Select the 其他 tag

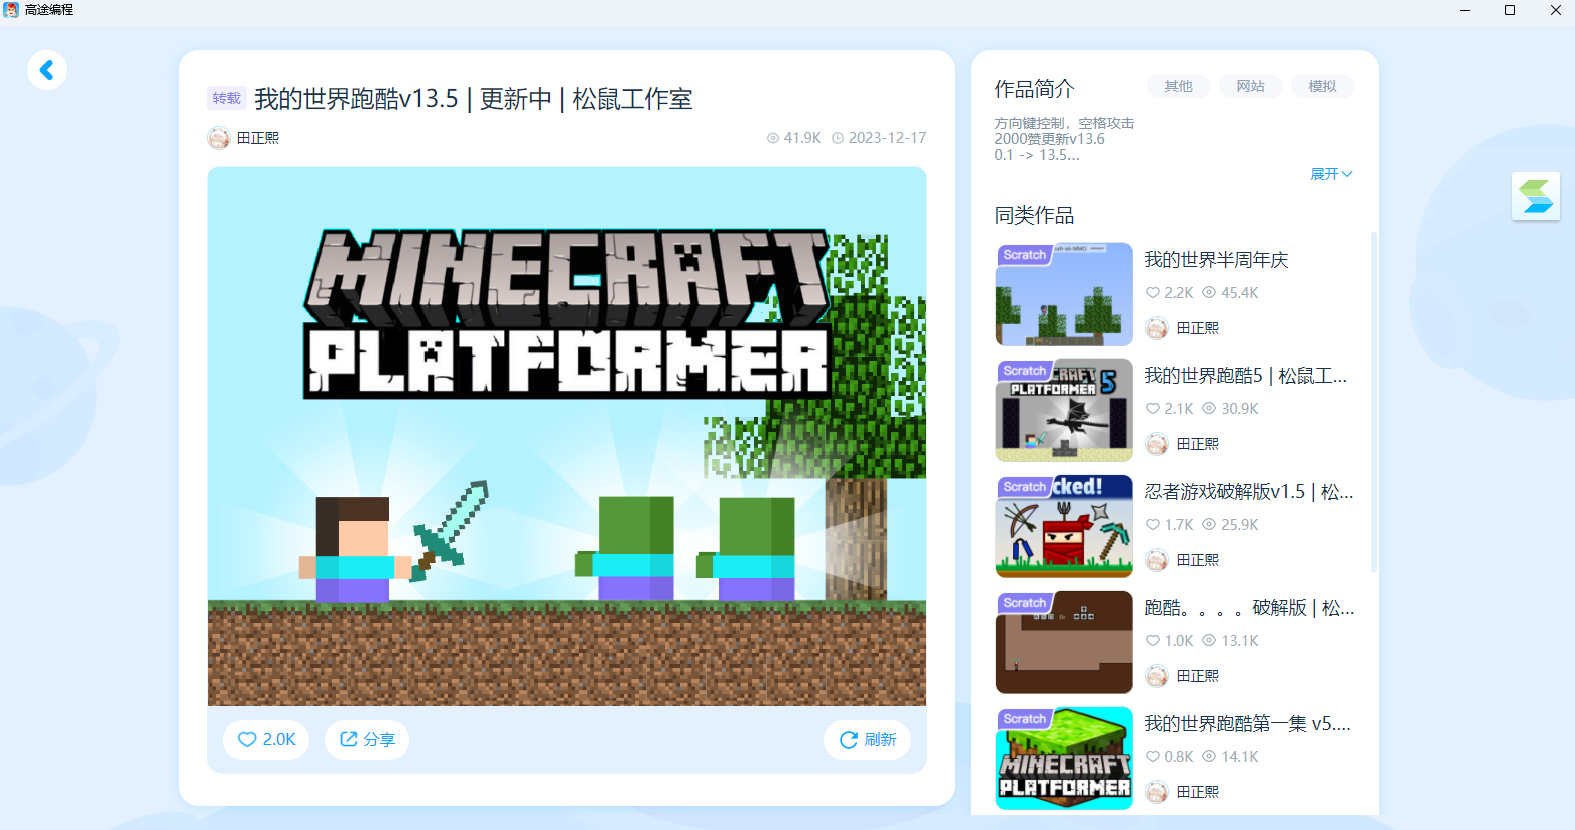point(1178,86)
